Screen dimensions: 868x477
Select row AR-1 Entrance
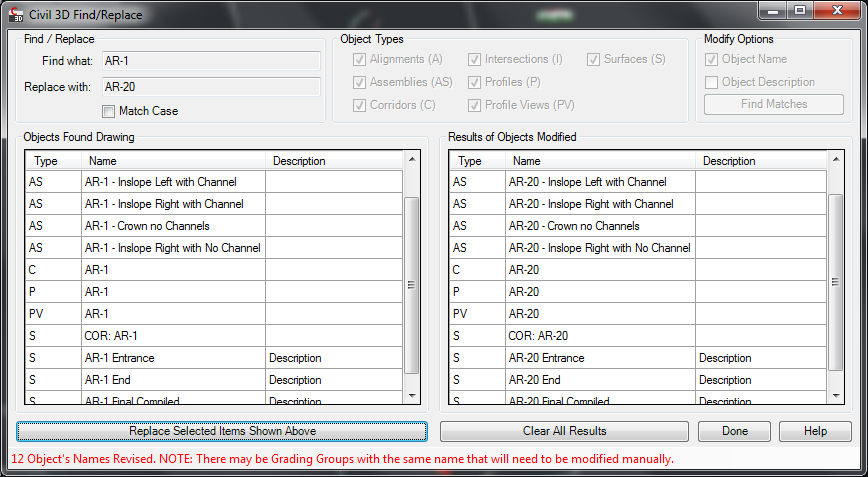click(x=214, y=358)
